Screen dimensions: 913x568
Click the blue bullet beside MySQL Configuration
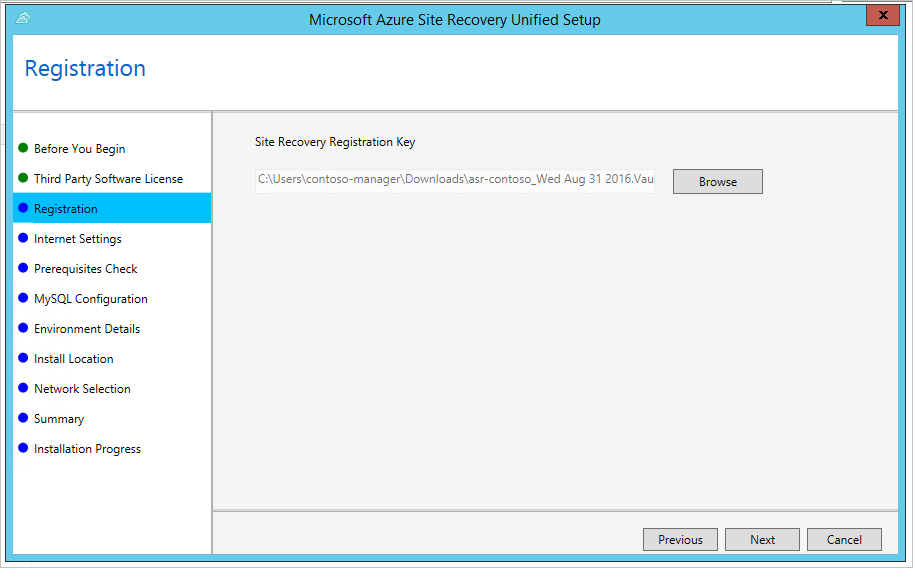[23, 298]
